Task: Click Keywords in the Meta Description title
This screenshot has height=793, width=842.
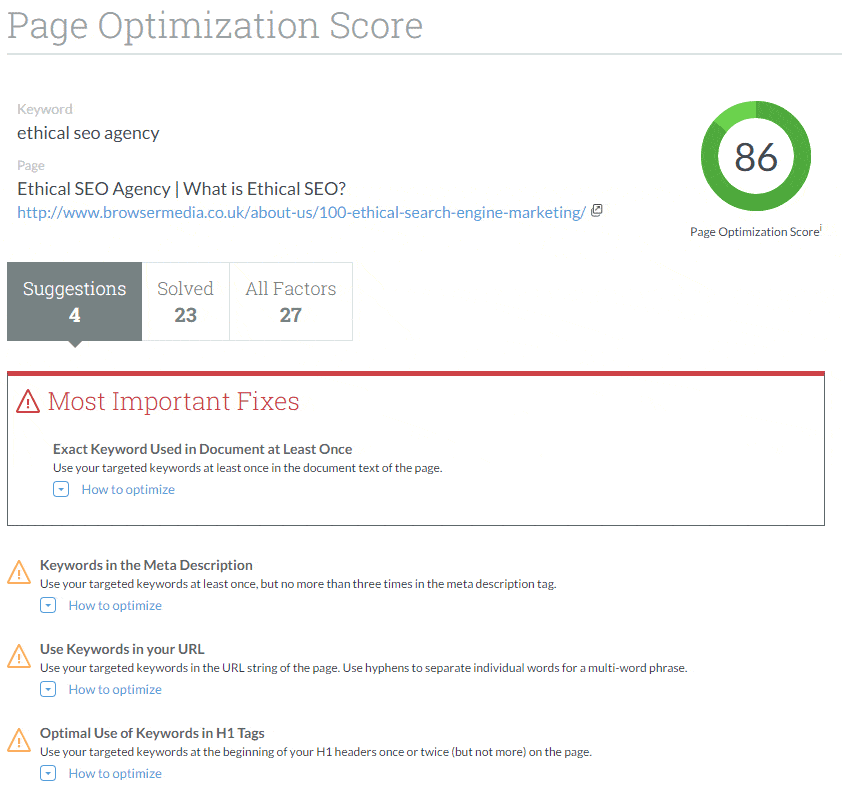Action: 146,565
